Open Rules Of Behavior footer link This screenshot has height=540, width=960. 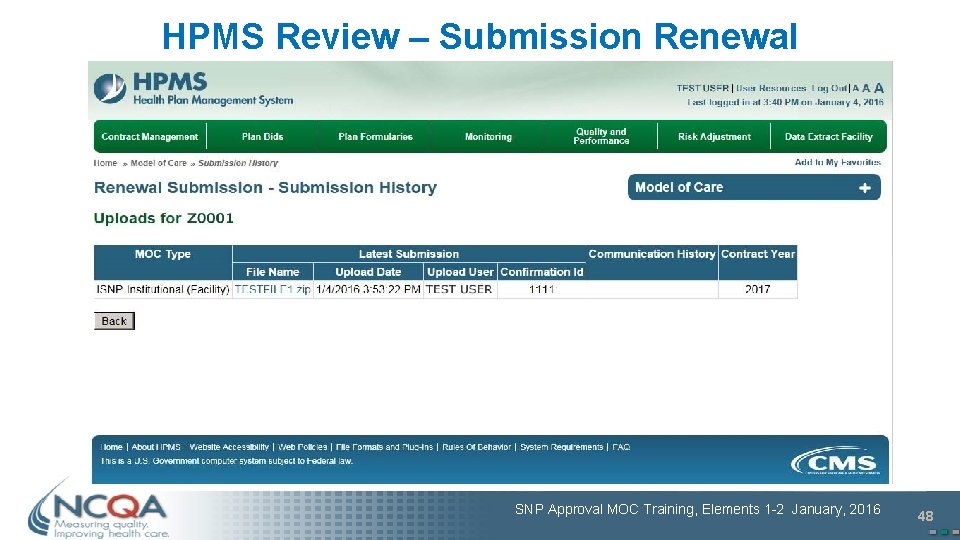pyautogui.click(x=476, y=447)
